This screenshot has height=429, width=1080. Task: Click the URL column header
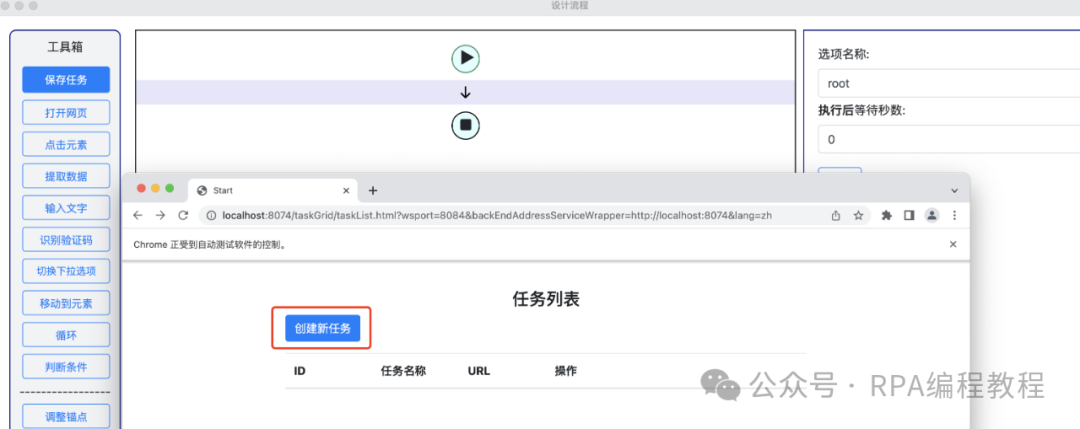click(479, 371)
